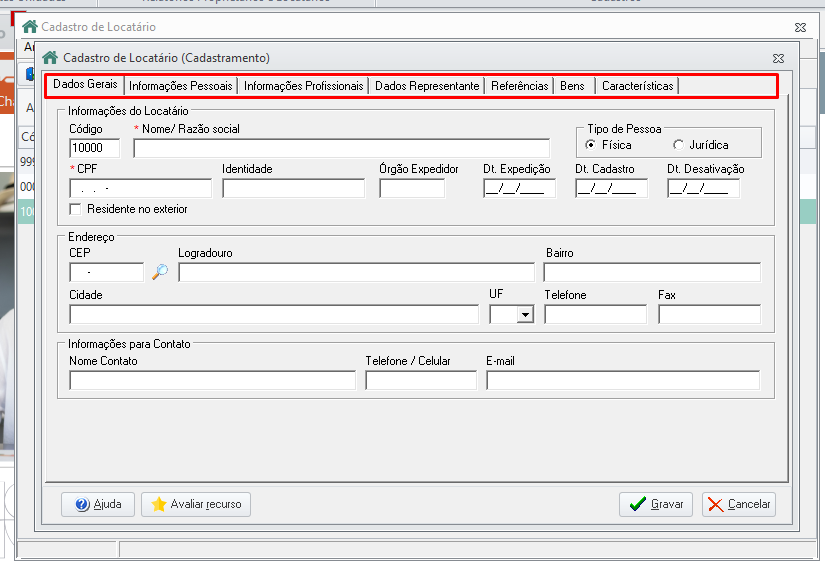Viewport: 825px width, 563px height.
Task: Click the Ajuda button
Action: click(98, 504)
